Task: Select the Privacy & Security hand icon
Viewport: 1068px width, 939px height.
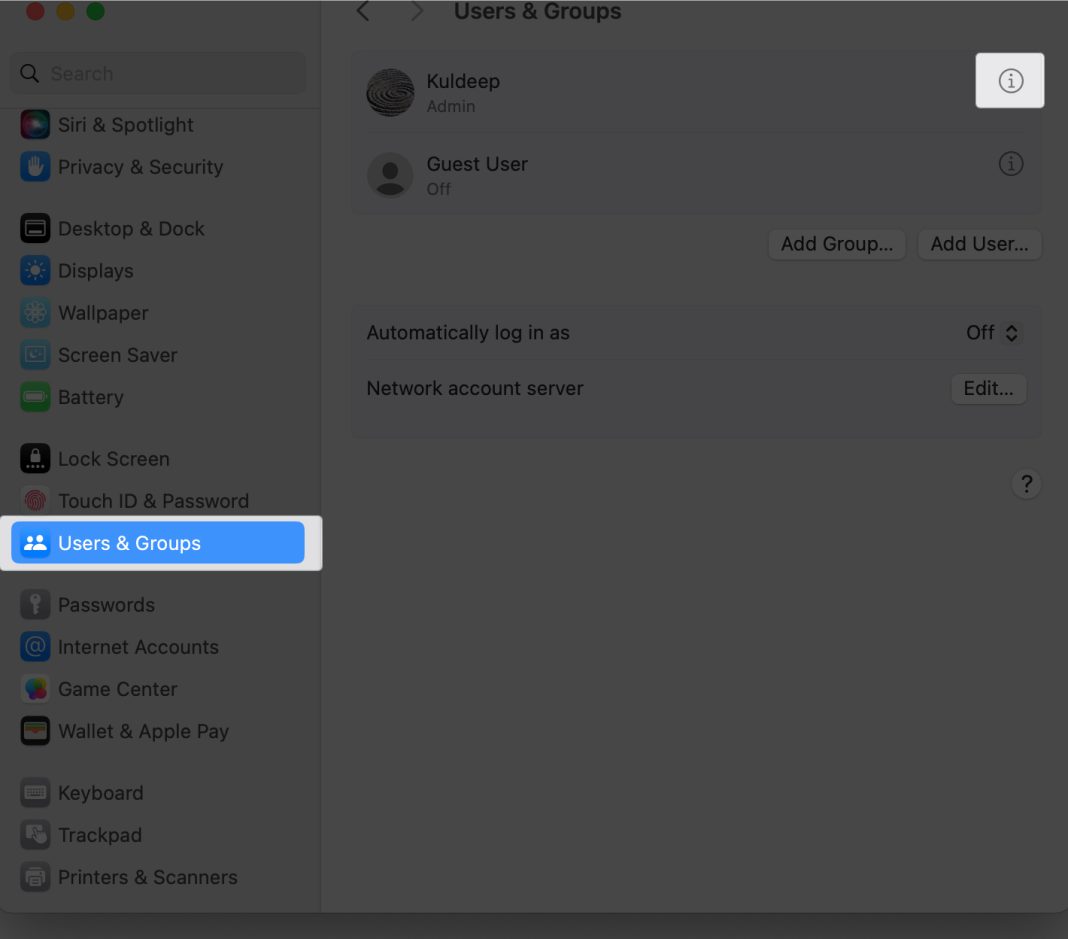Action: point(35,167)
